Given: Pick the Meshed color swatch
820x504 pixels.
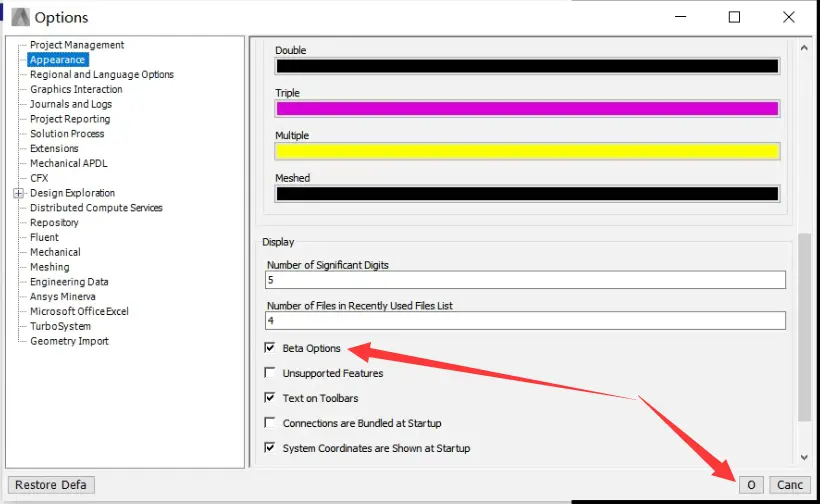Looking at the screenshot, I should (x=527, y=194).
